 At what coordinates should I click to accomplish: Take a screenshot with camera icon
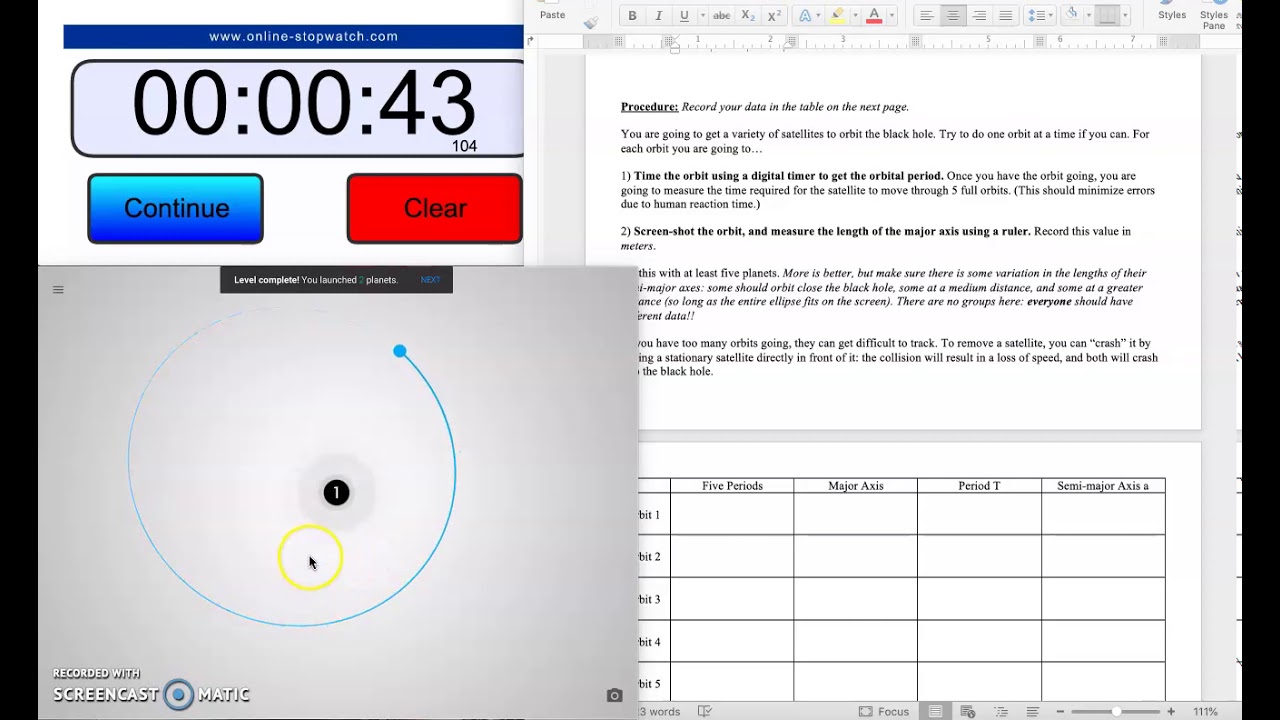pos(614,695)
